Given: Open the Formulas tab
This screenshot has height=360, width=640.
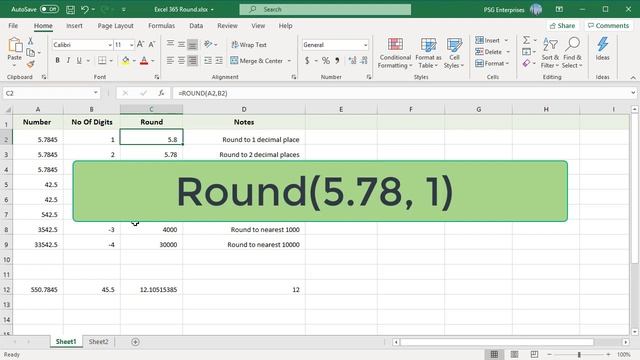Looking at the screenshot, I should tap(161, 26).
